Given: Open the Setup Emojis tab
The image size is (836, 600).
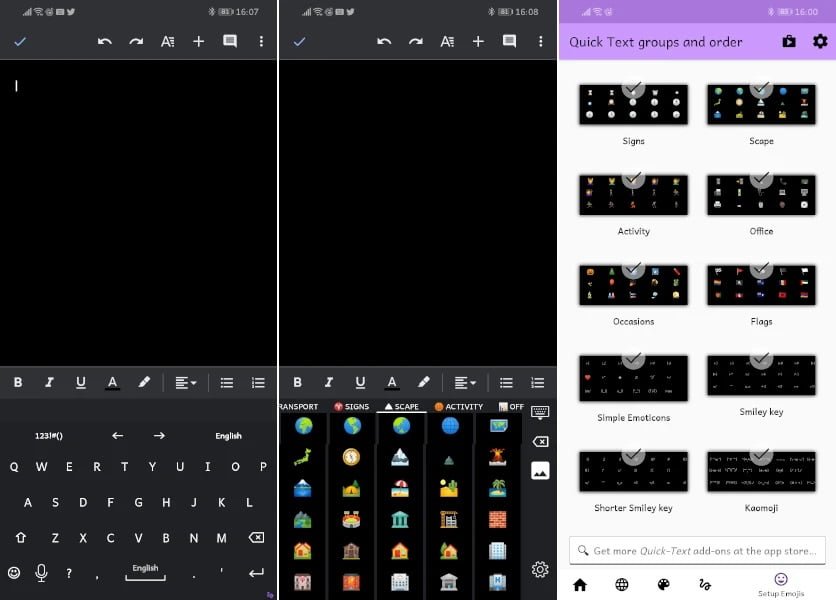Looking at the screenshot, I should (781, 585).
